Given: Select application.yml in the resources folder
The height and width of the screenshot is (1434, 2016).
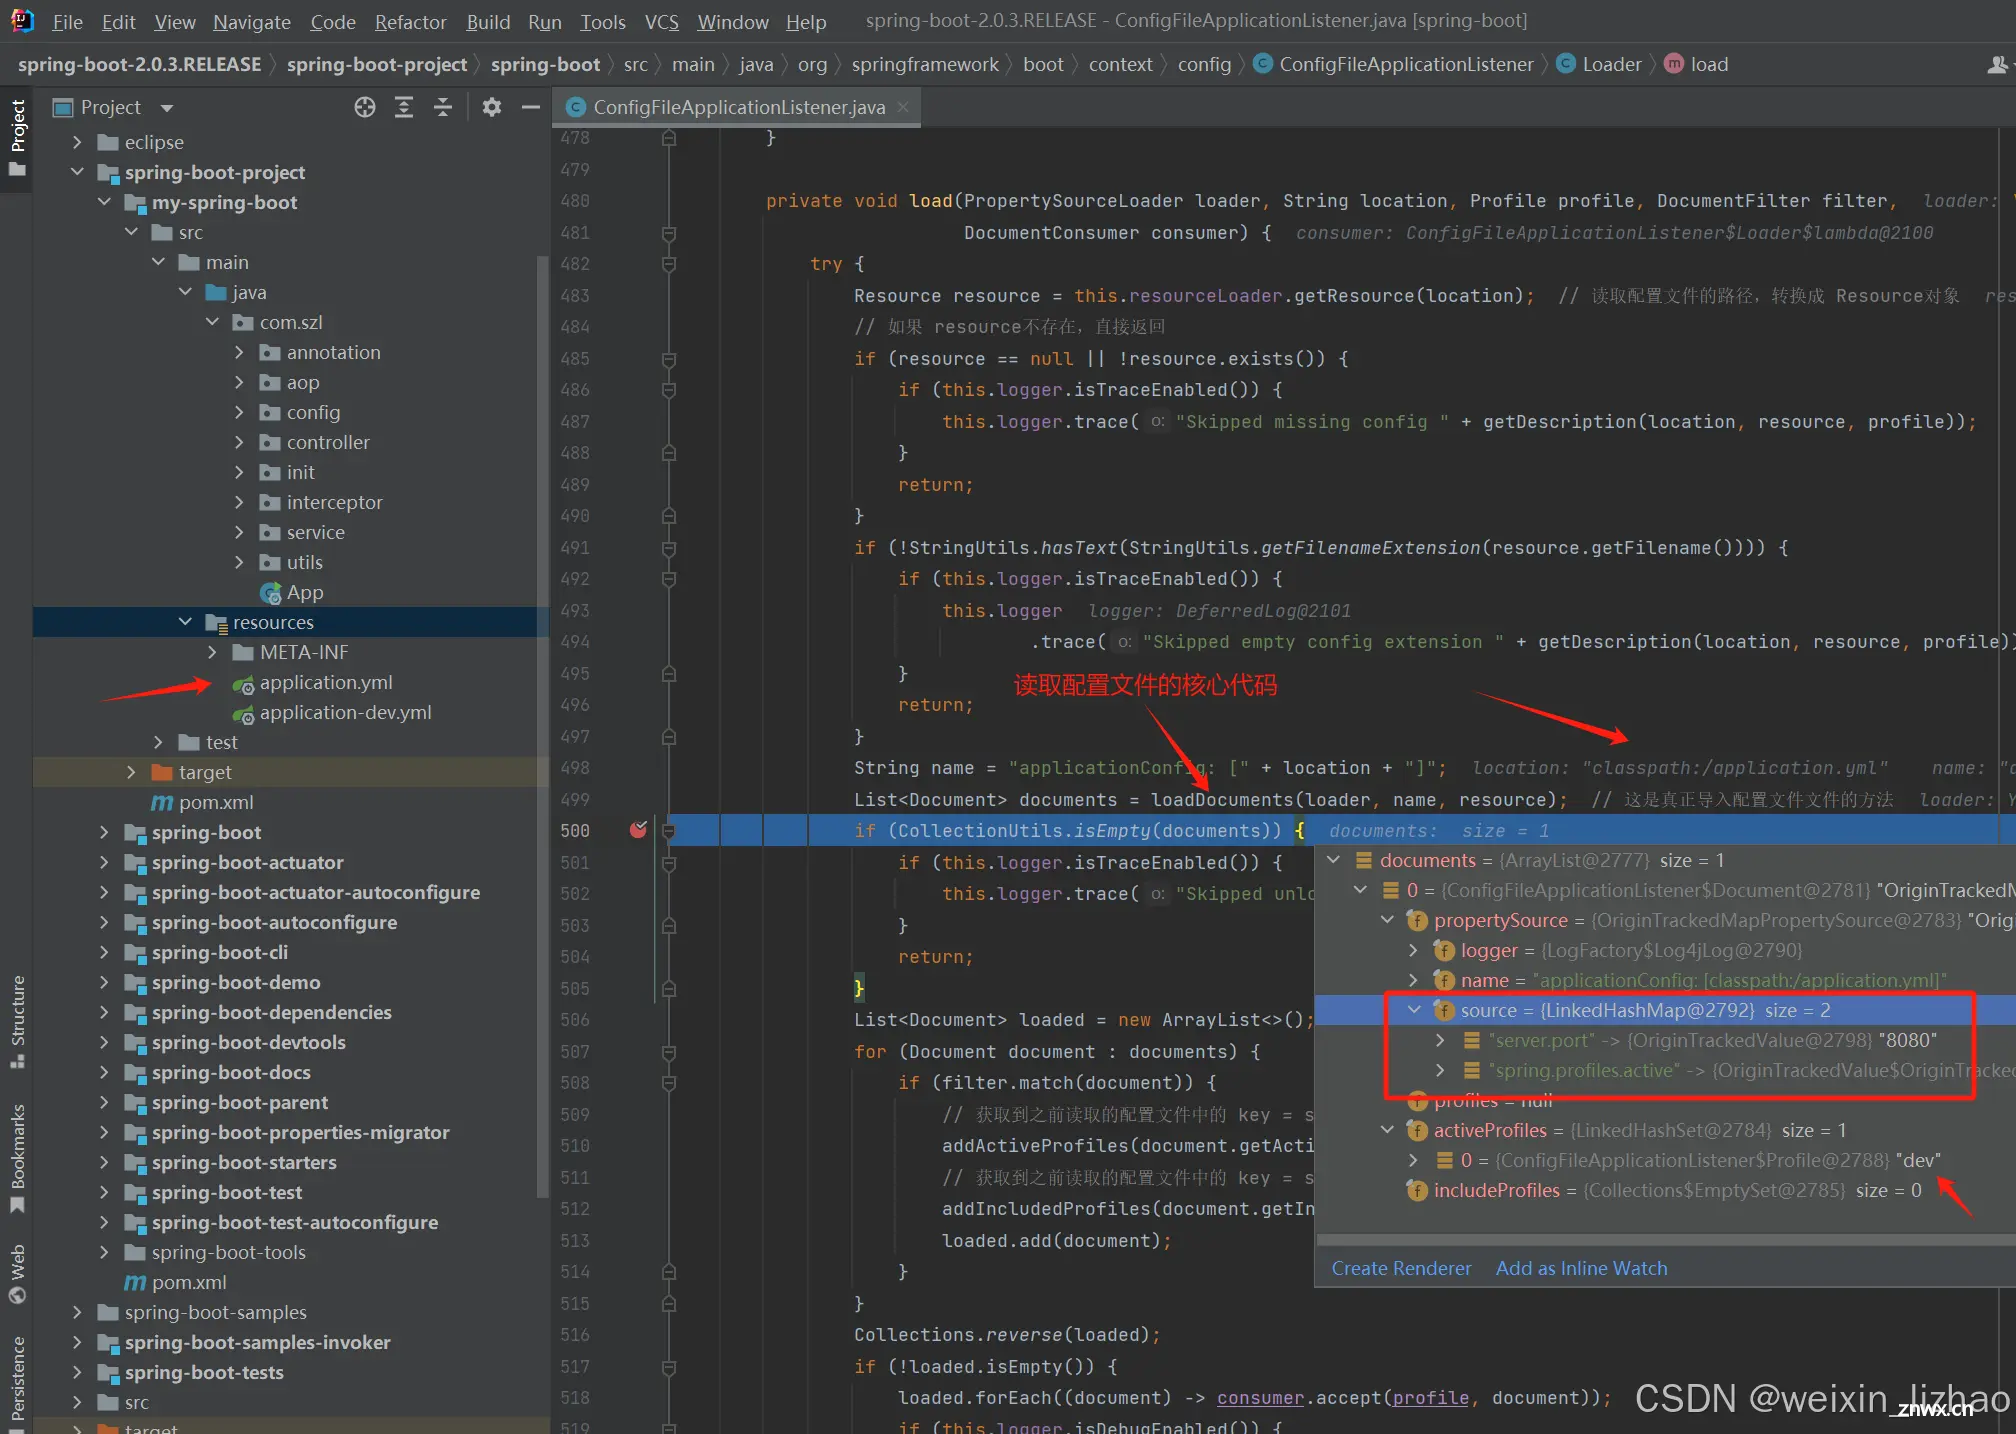Looking at the screenshot, I should 326,682.
